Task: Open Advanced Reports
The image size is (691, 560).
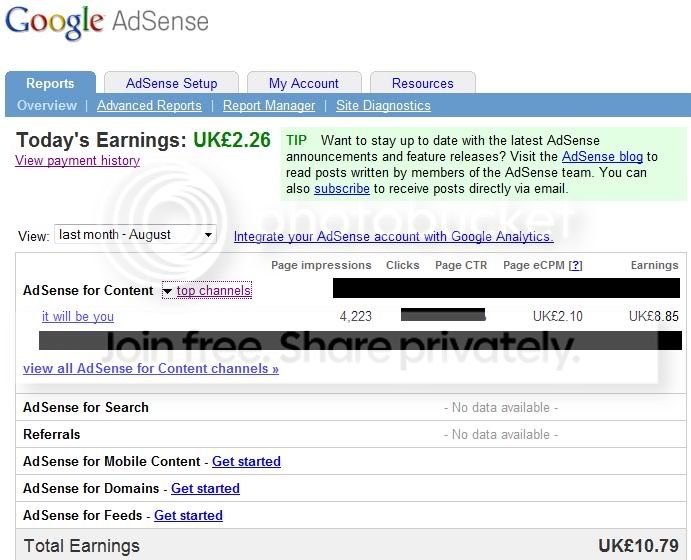Action: pos(149,105)
